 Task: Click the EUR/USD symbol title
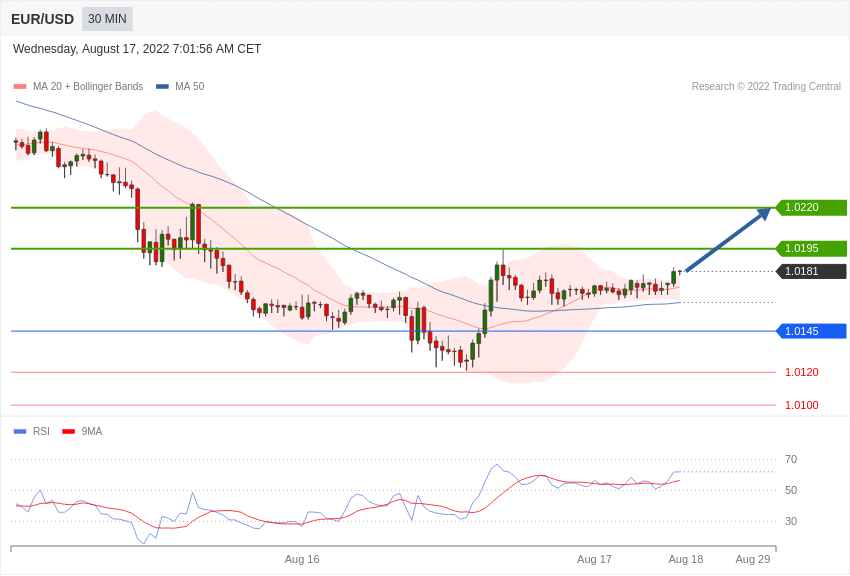pos(42,19)
